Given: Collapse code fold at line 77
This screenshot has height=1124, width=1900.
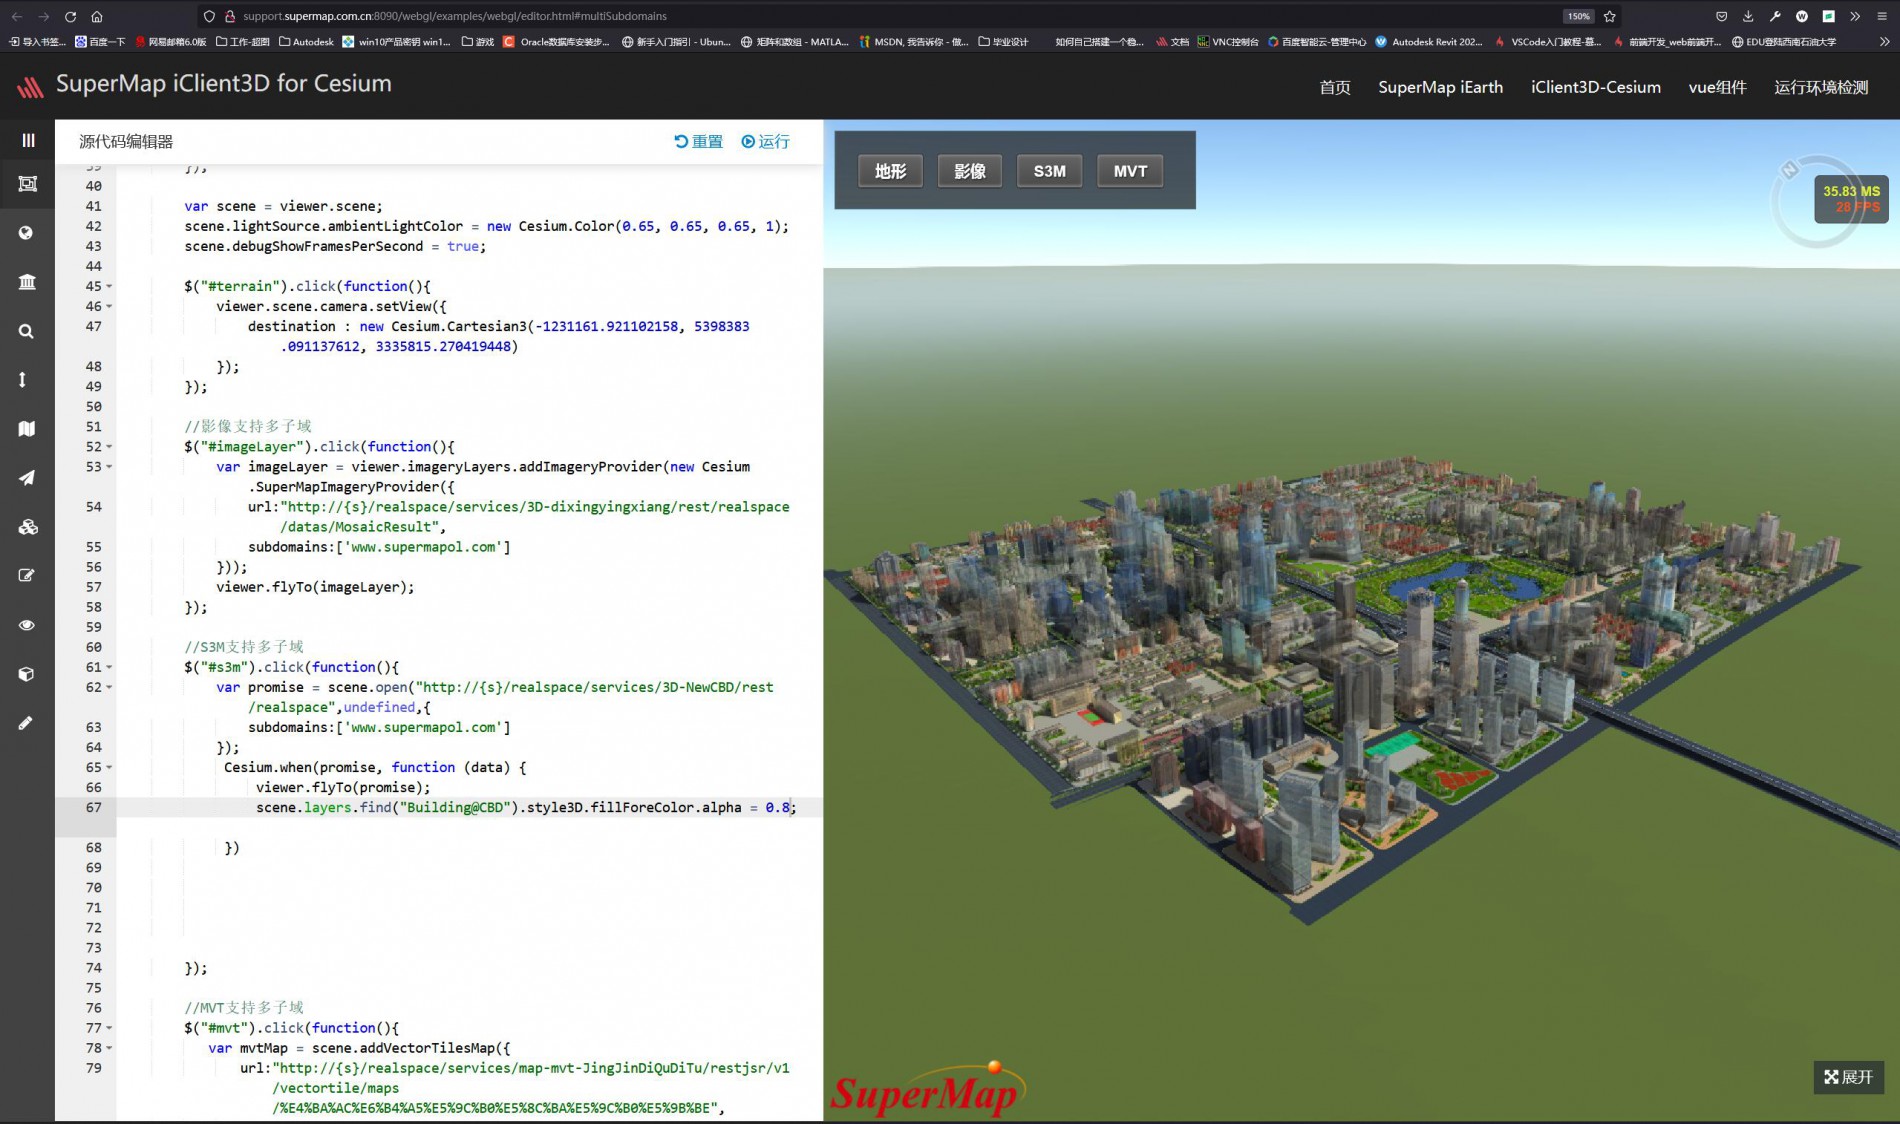Looking at the screenshot, I should tap(109, 1028).
